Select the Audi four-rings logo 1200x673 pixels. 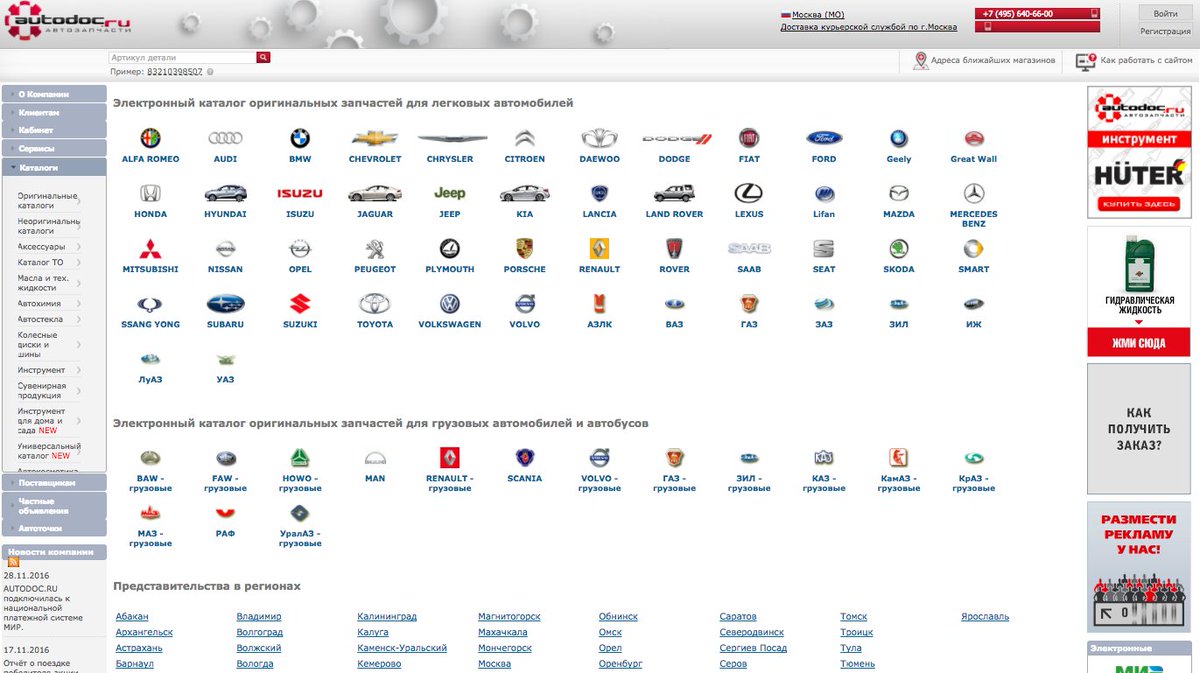pos(225,138)
